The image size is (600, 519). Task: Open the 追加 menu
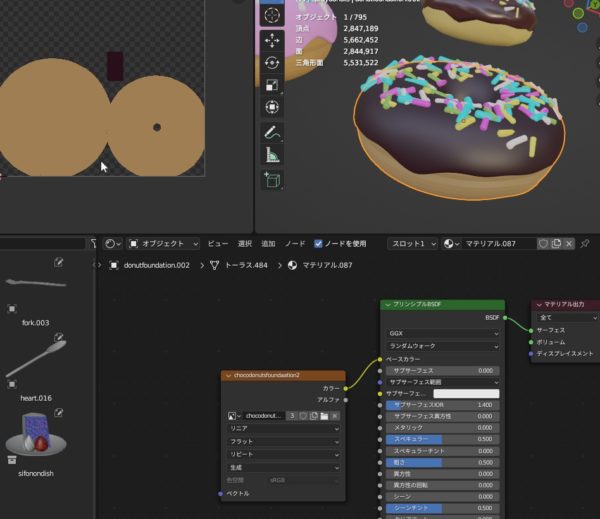pos(268,243)
